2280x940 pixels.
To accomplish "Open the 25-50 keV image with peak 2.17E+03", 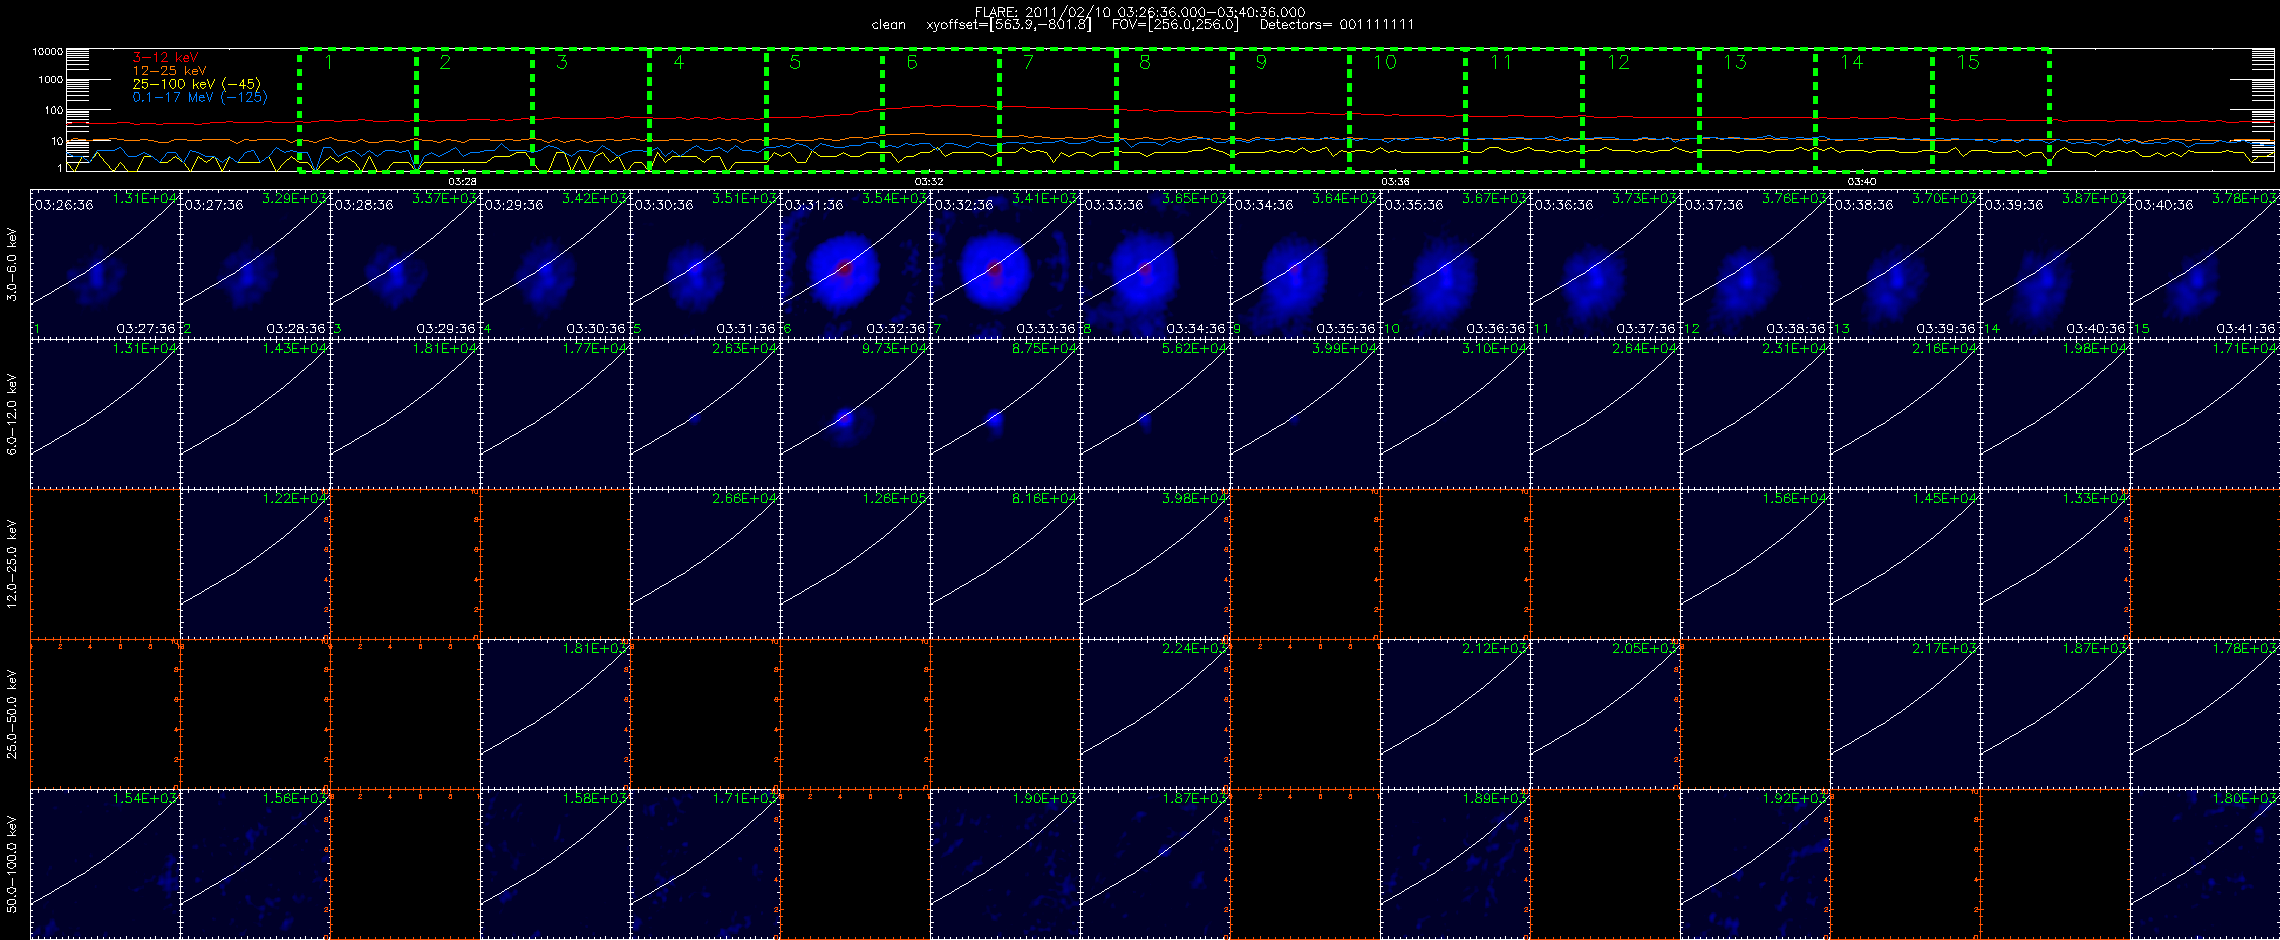I will 1905,713.
